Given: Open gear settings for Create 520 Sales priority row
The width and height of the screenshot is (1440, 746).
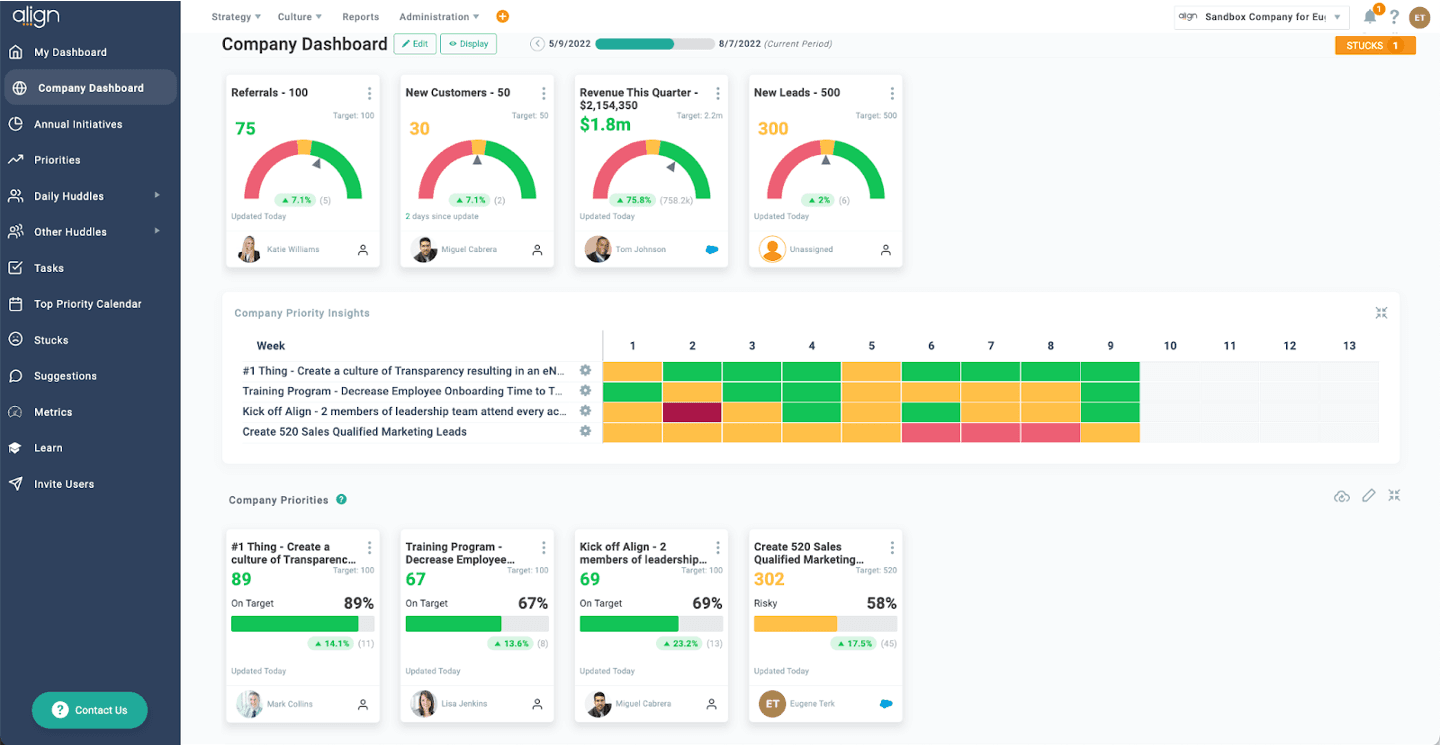Looking at the screenshot, I should tap(586, 431).
